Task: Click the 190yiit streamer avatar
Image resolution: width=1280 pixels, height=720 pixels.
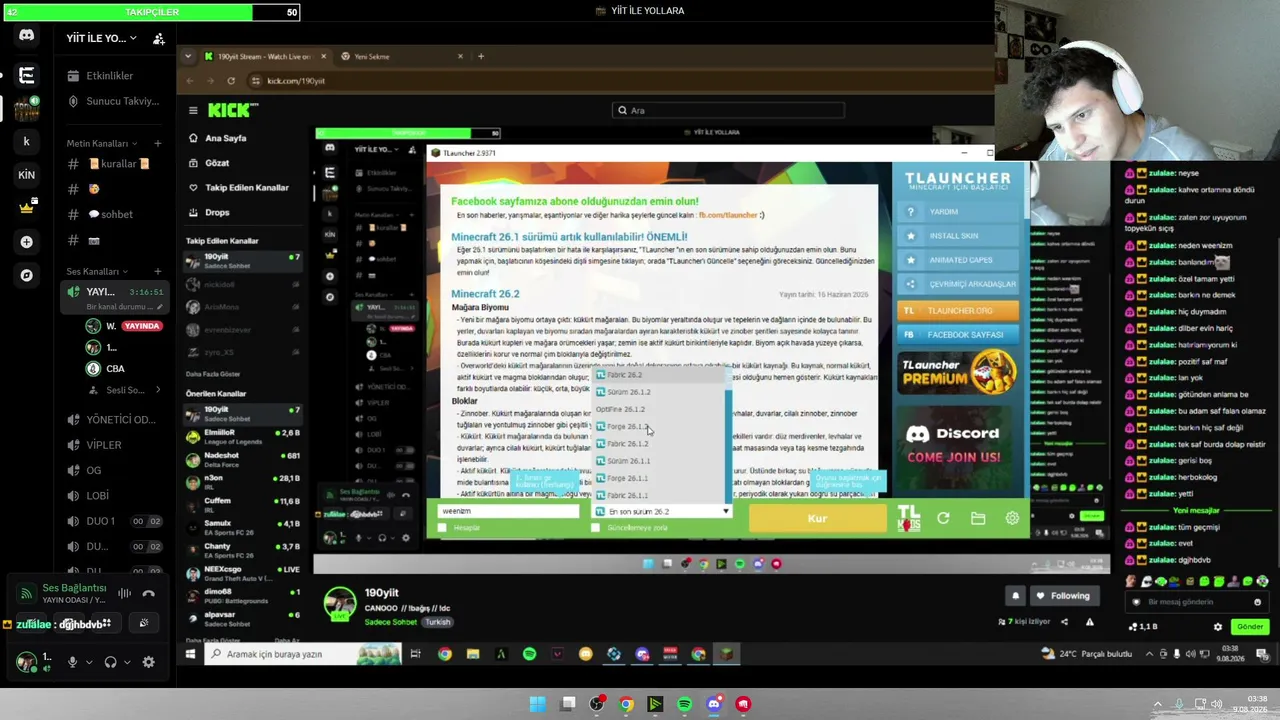Action: 340,604
